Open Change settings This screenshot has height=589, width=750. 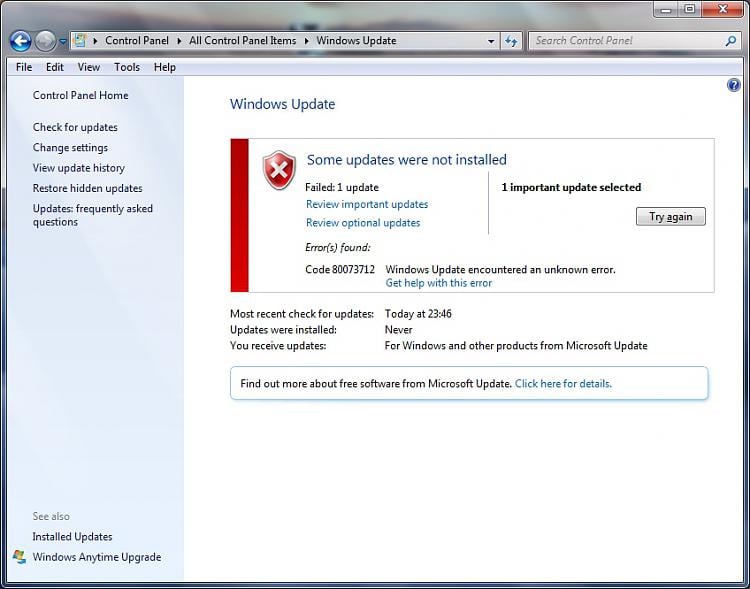(70, 148)
